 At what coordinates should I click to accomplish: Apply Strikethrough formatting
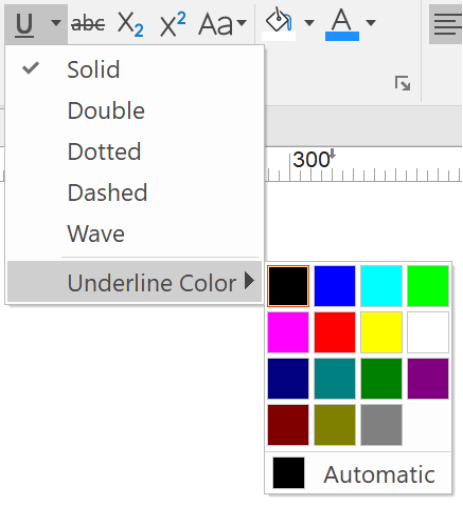click(88, 24)
